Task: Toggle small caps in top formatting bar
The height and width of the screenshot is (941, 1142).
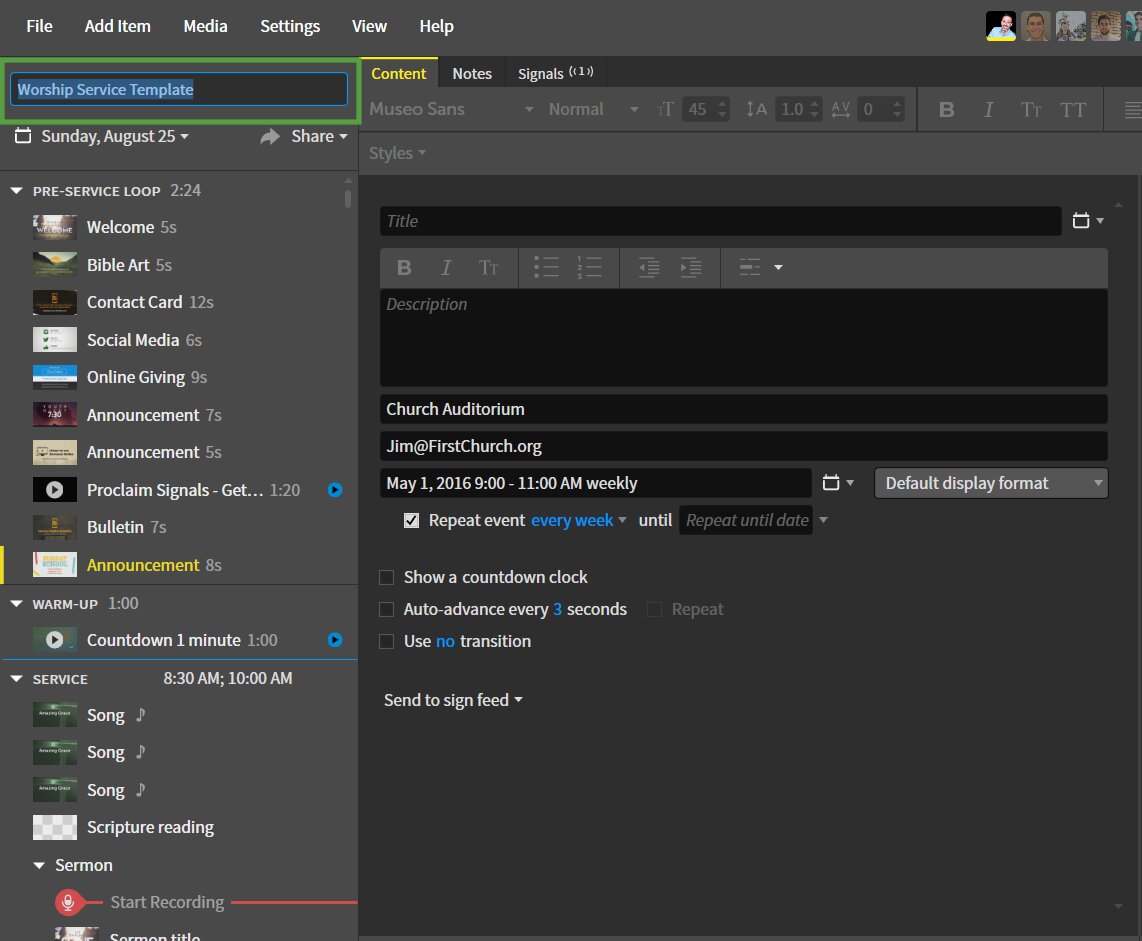Action: (x=1031, y=110)
